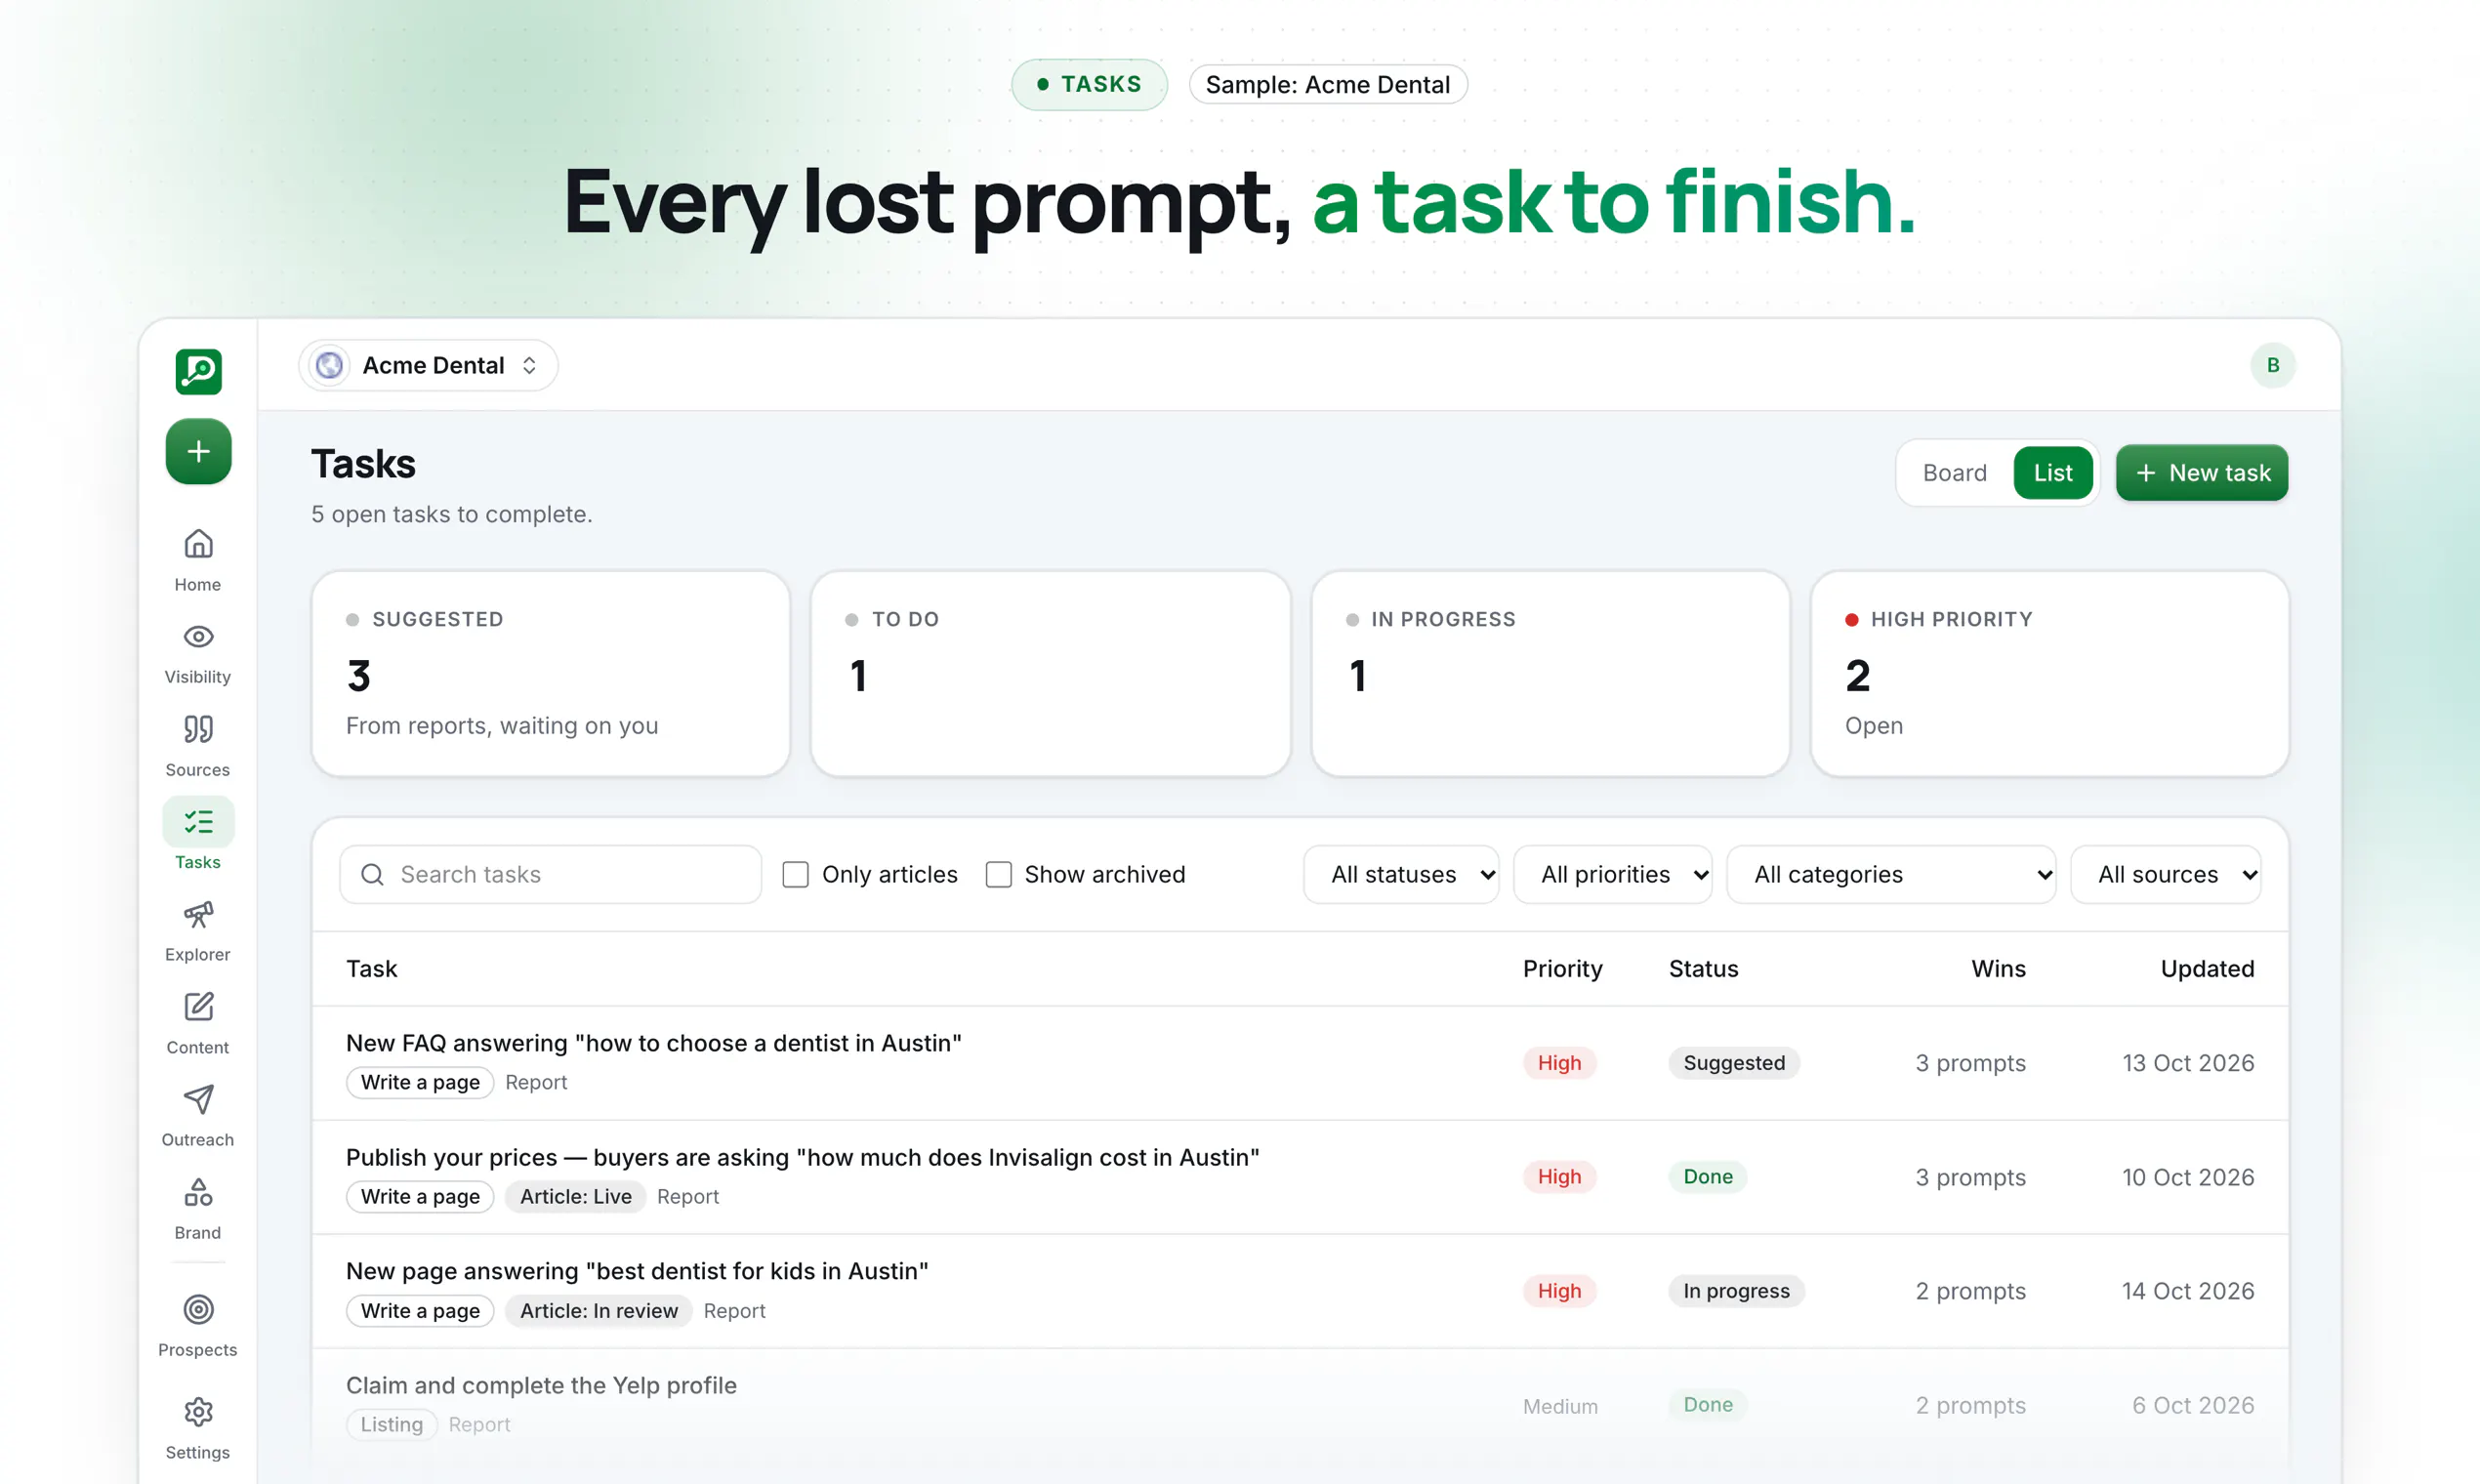Open Home from the sidebar
This screenshot has width=2480, height=1484.
pyautogui.click(x=198, y=560)
